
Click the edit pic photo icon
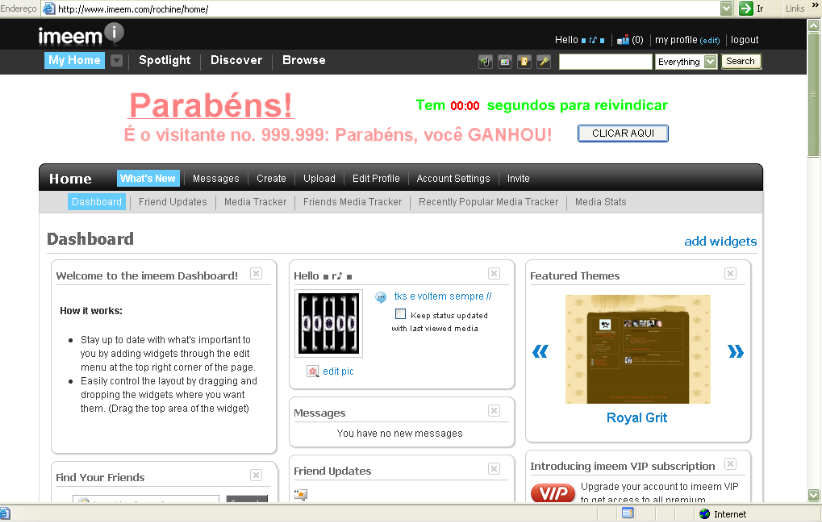[312, 372]
